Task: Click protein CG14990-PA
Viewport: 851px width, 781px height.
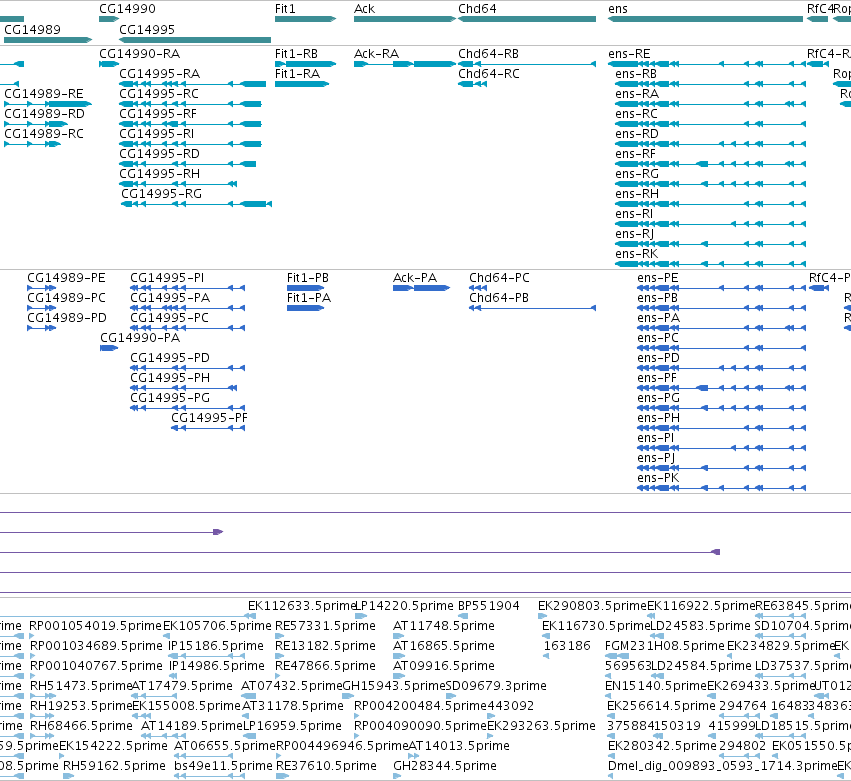Action: click(140, 338)
